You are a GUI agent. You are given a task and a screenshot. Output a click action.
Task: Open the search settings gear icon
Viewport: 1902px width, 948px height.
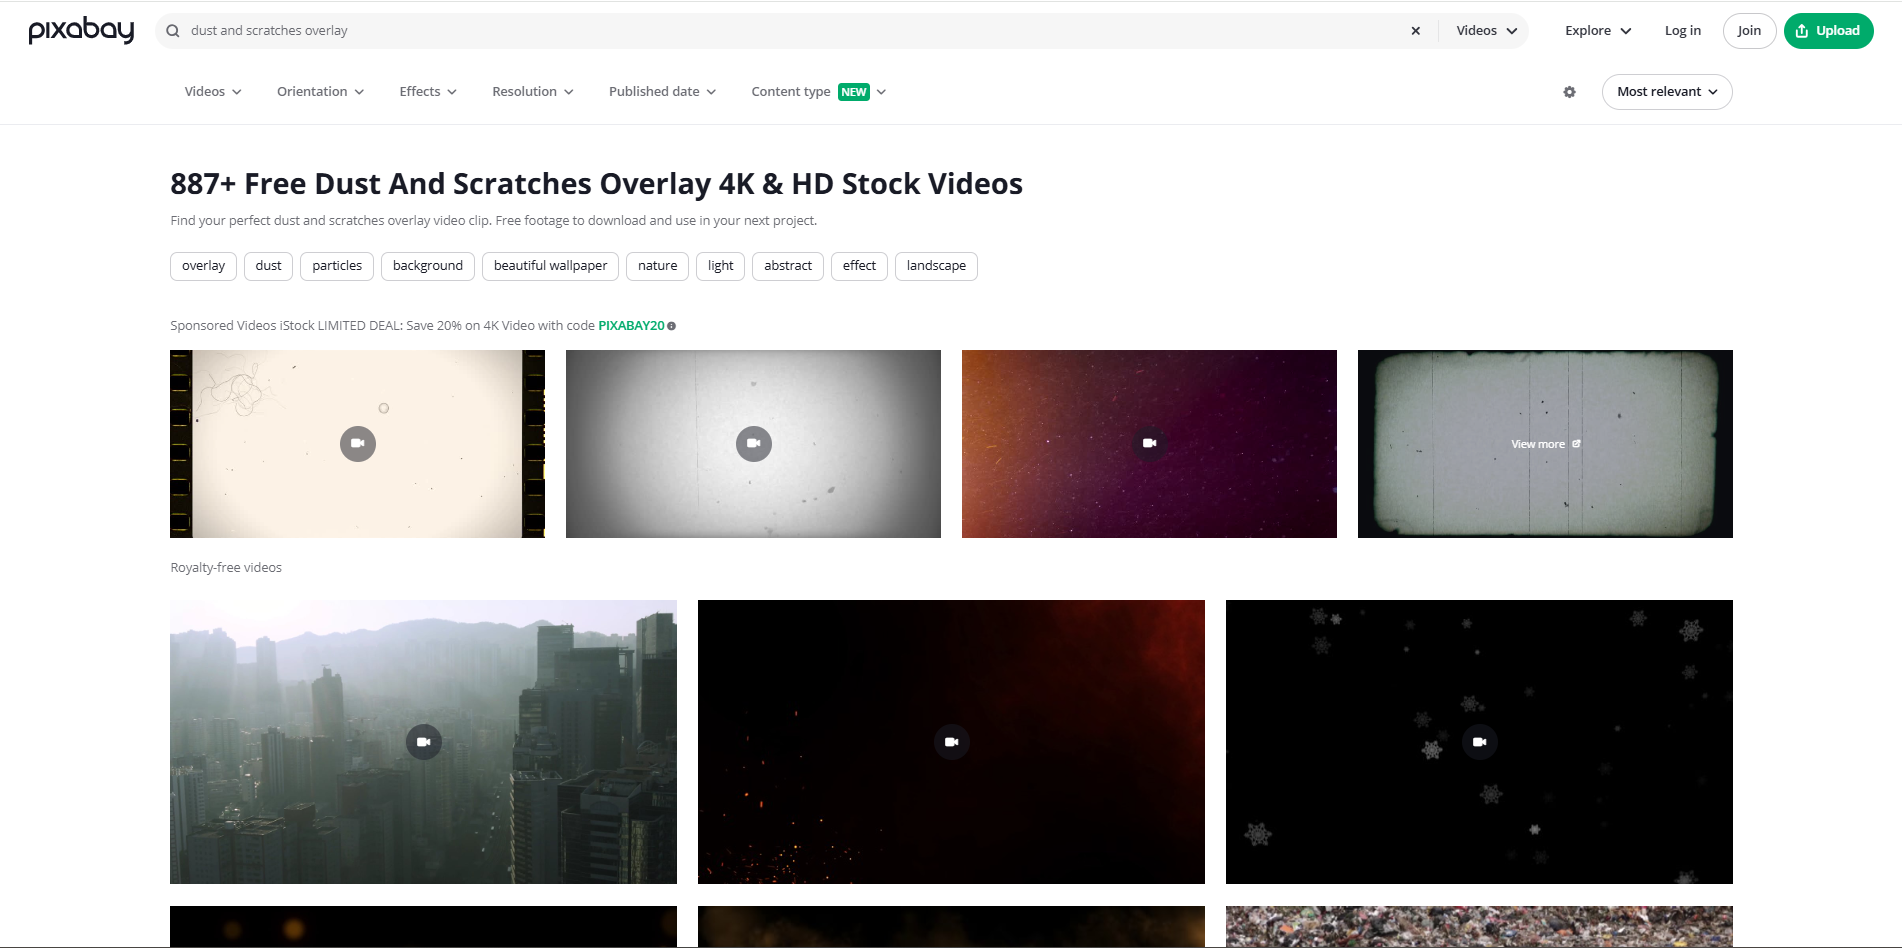point(1569,91)
